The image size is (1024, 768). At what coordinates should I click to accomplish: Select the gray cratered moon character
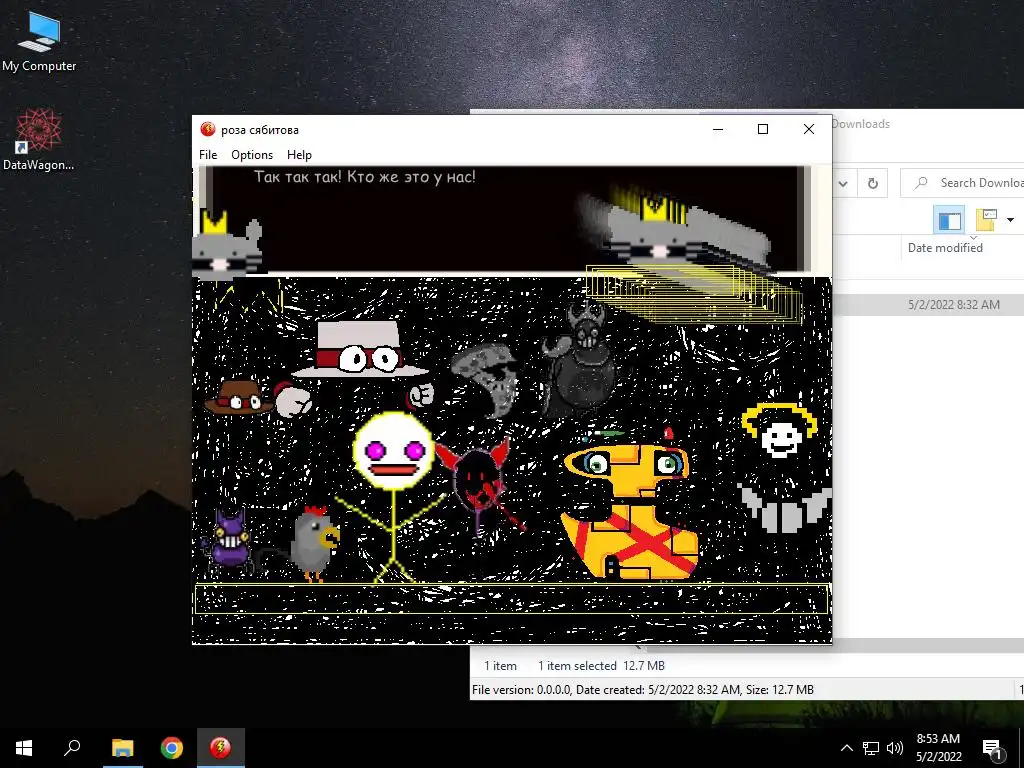pyautogui.click(x=487, y=380)
